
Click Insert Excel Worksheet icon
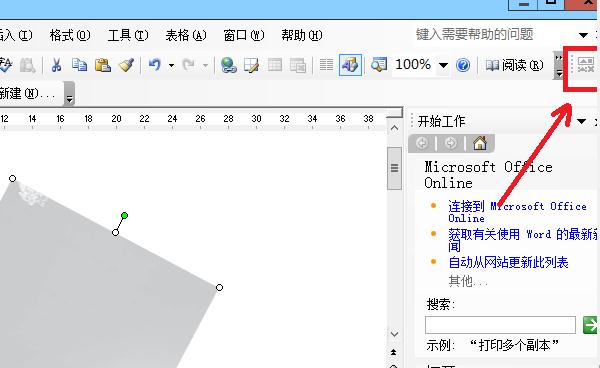[298, 65]
